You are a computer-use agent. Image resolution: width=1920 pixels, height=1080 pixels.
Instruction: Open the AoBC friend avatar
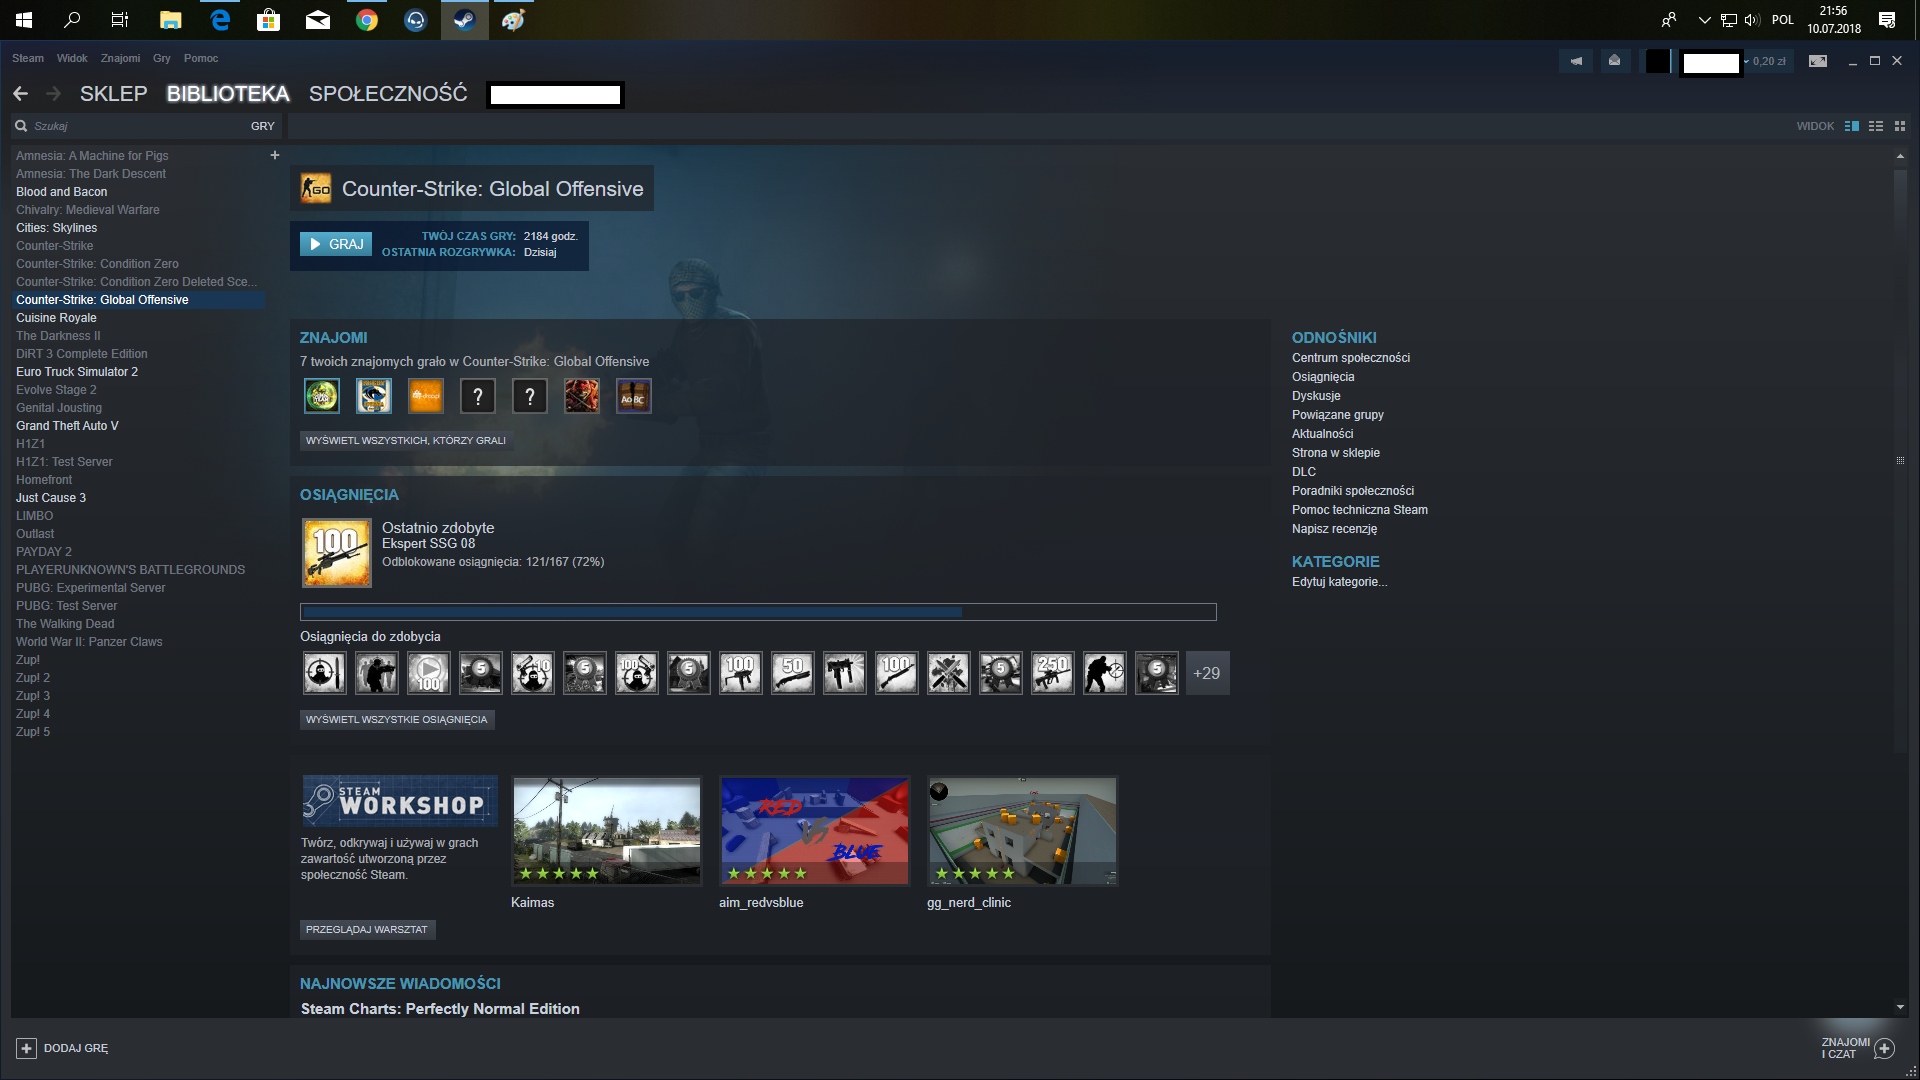click(634, 396)
